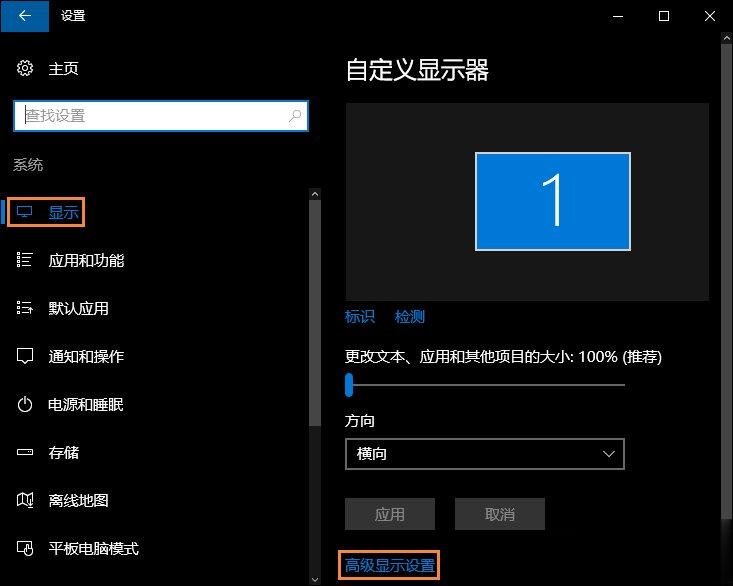Viewport: 733px width, 586px height.
Task: Open 离线地图 settings
Action: 79,500
